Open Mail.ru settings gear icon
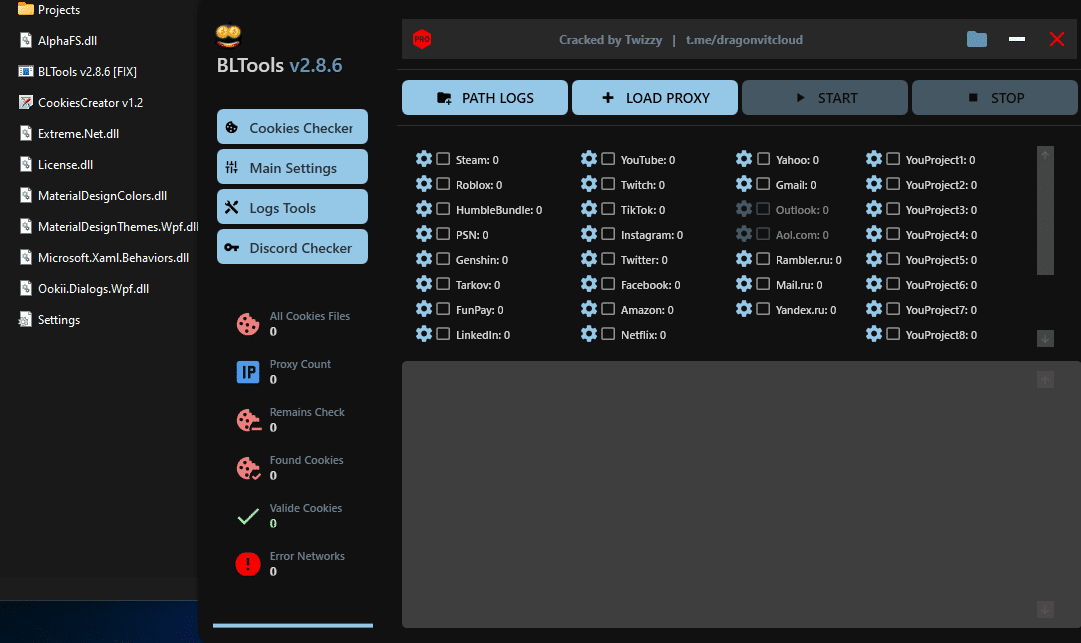The height and width of the screenshot is (643, 1081). 744,284
